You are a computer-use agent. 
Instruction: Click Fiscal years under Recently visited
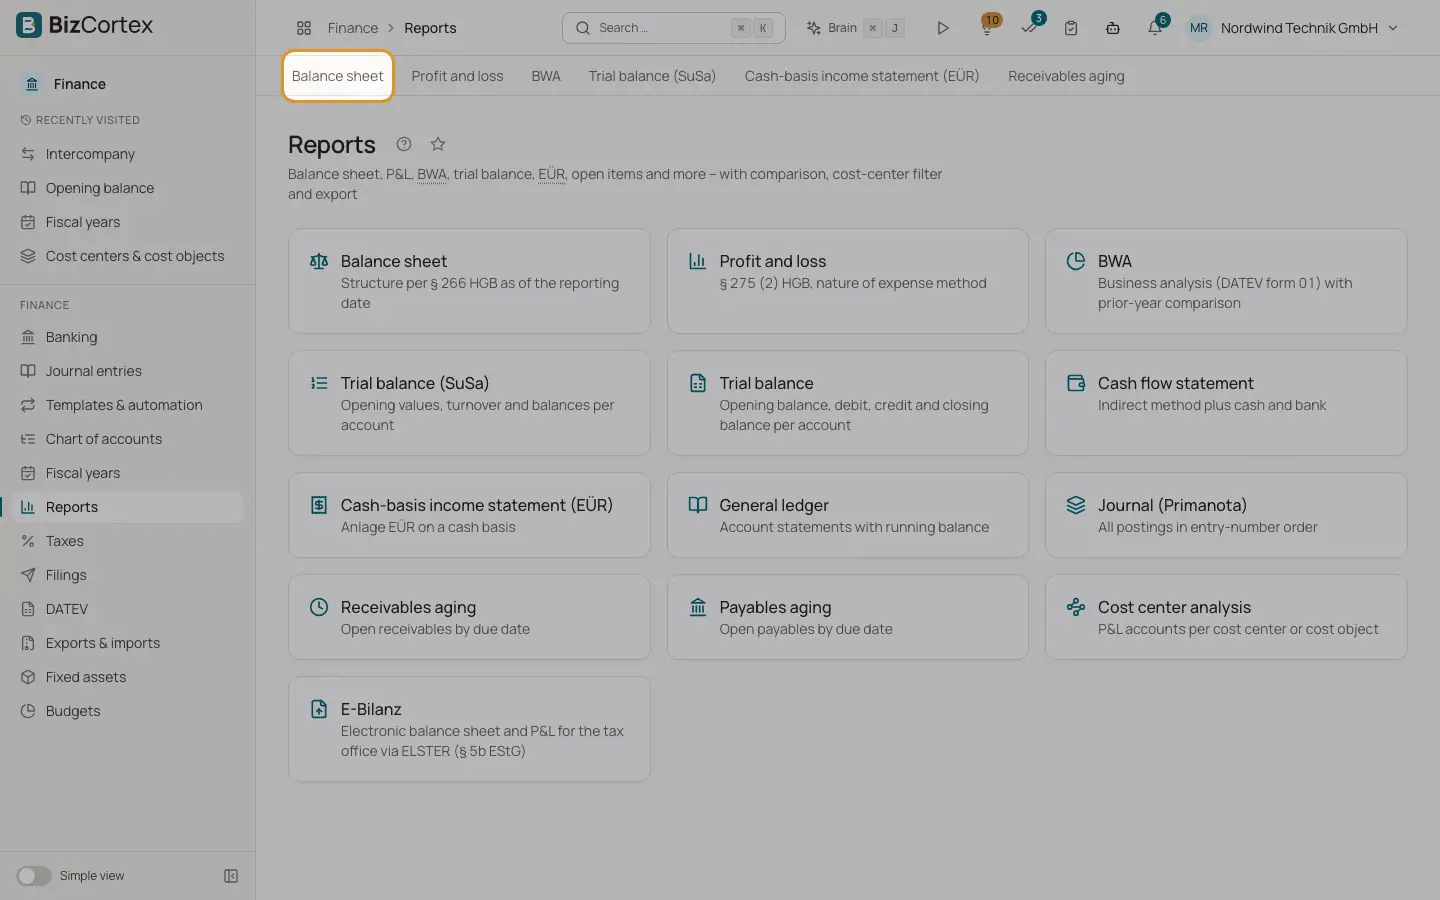coord(128,222)
